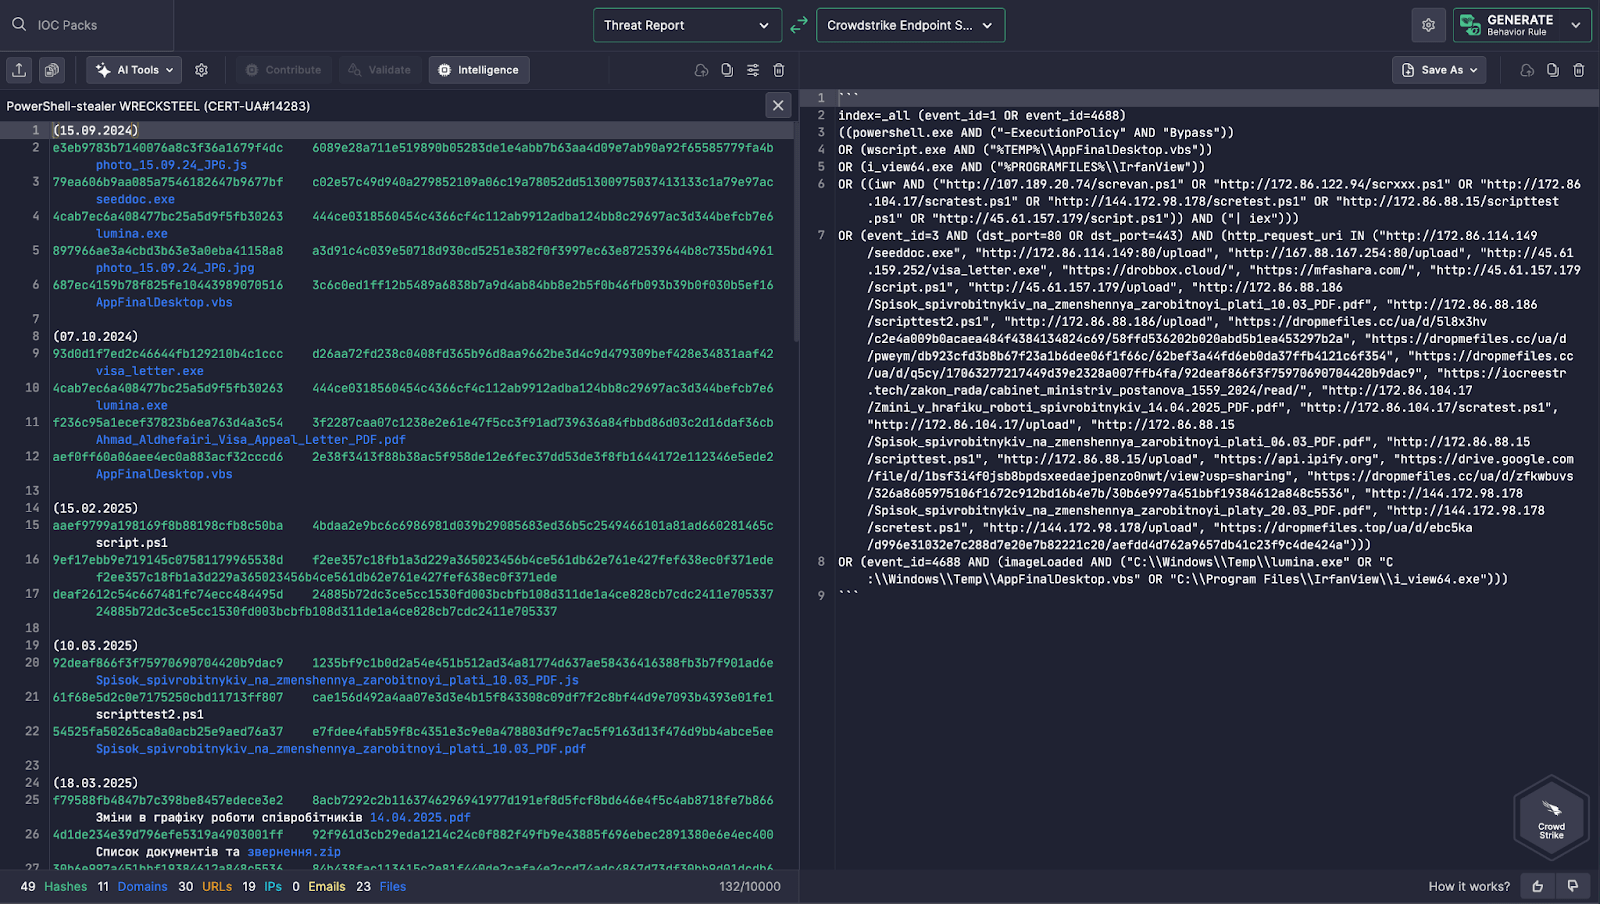
Task: Click 'index=_all' on rule line 2
Action: [874, 115]
